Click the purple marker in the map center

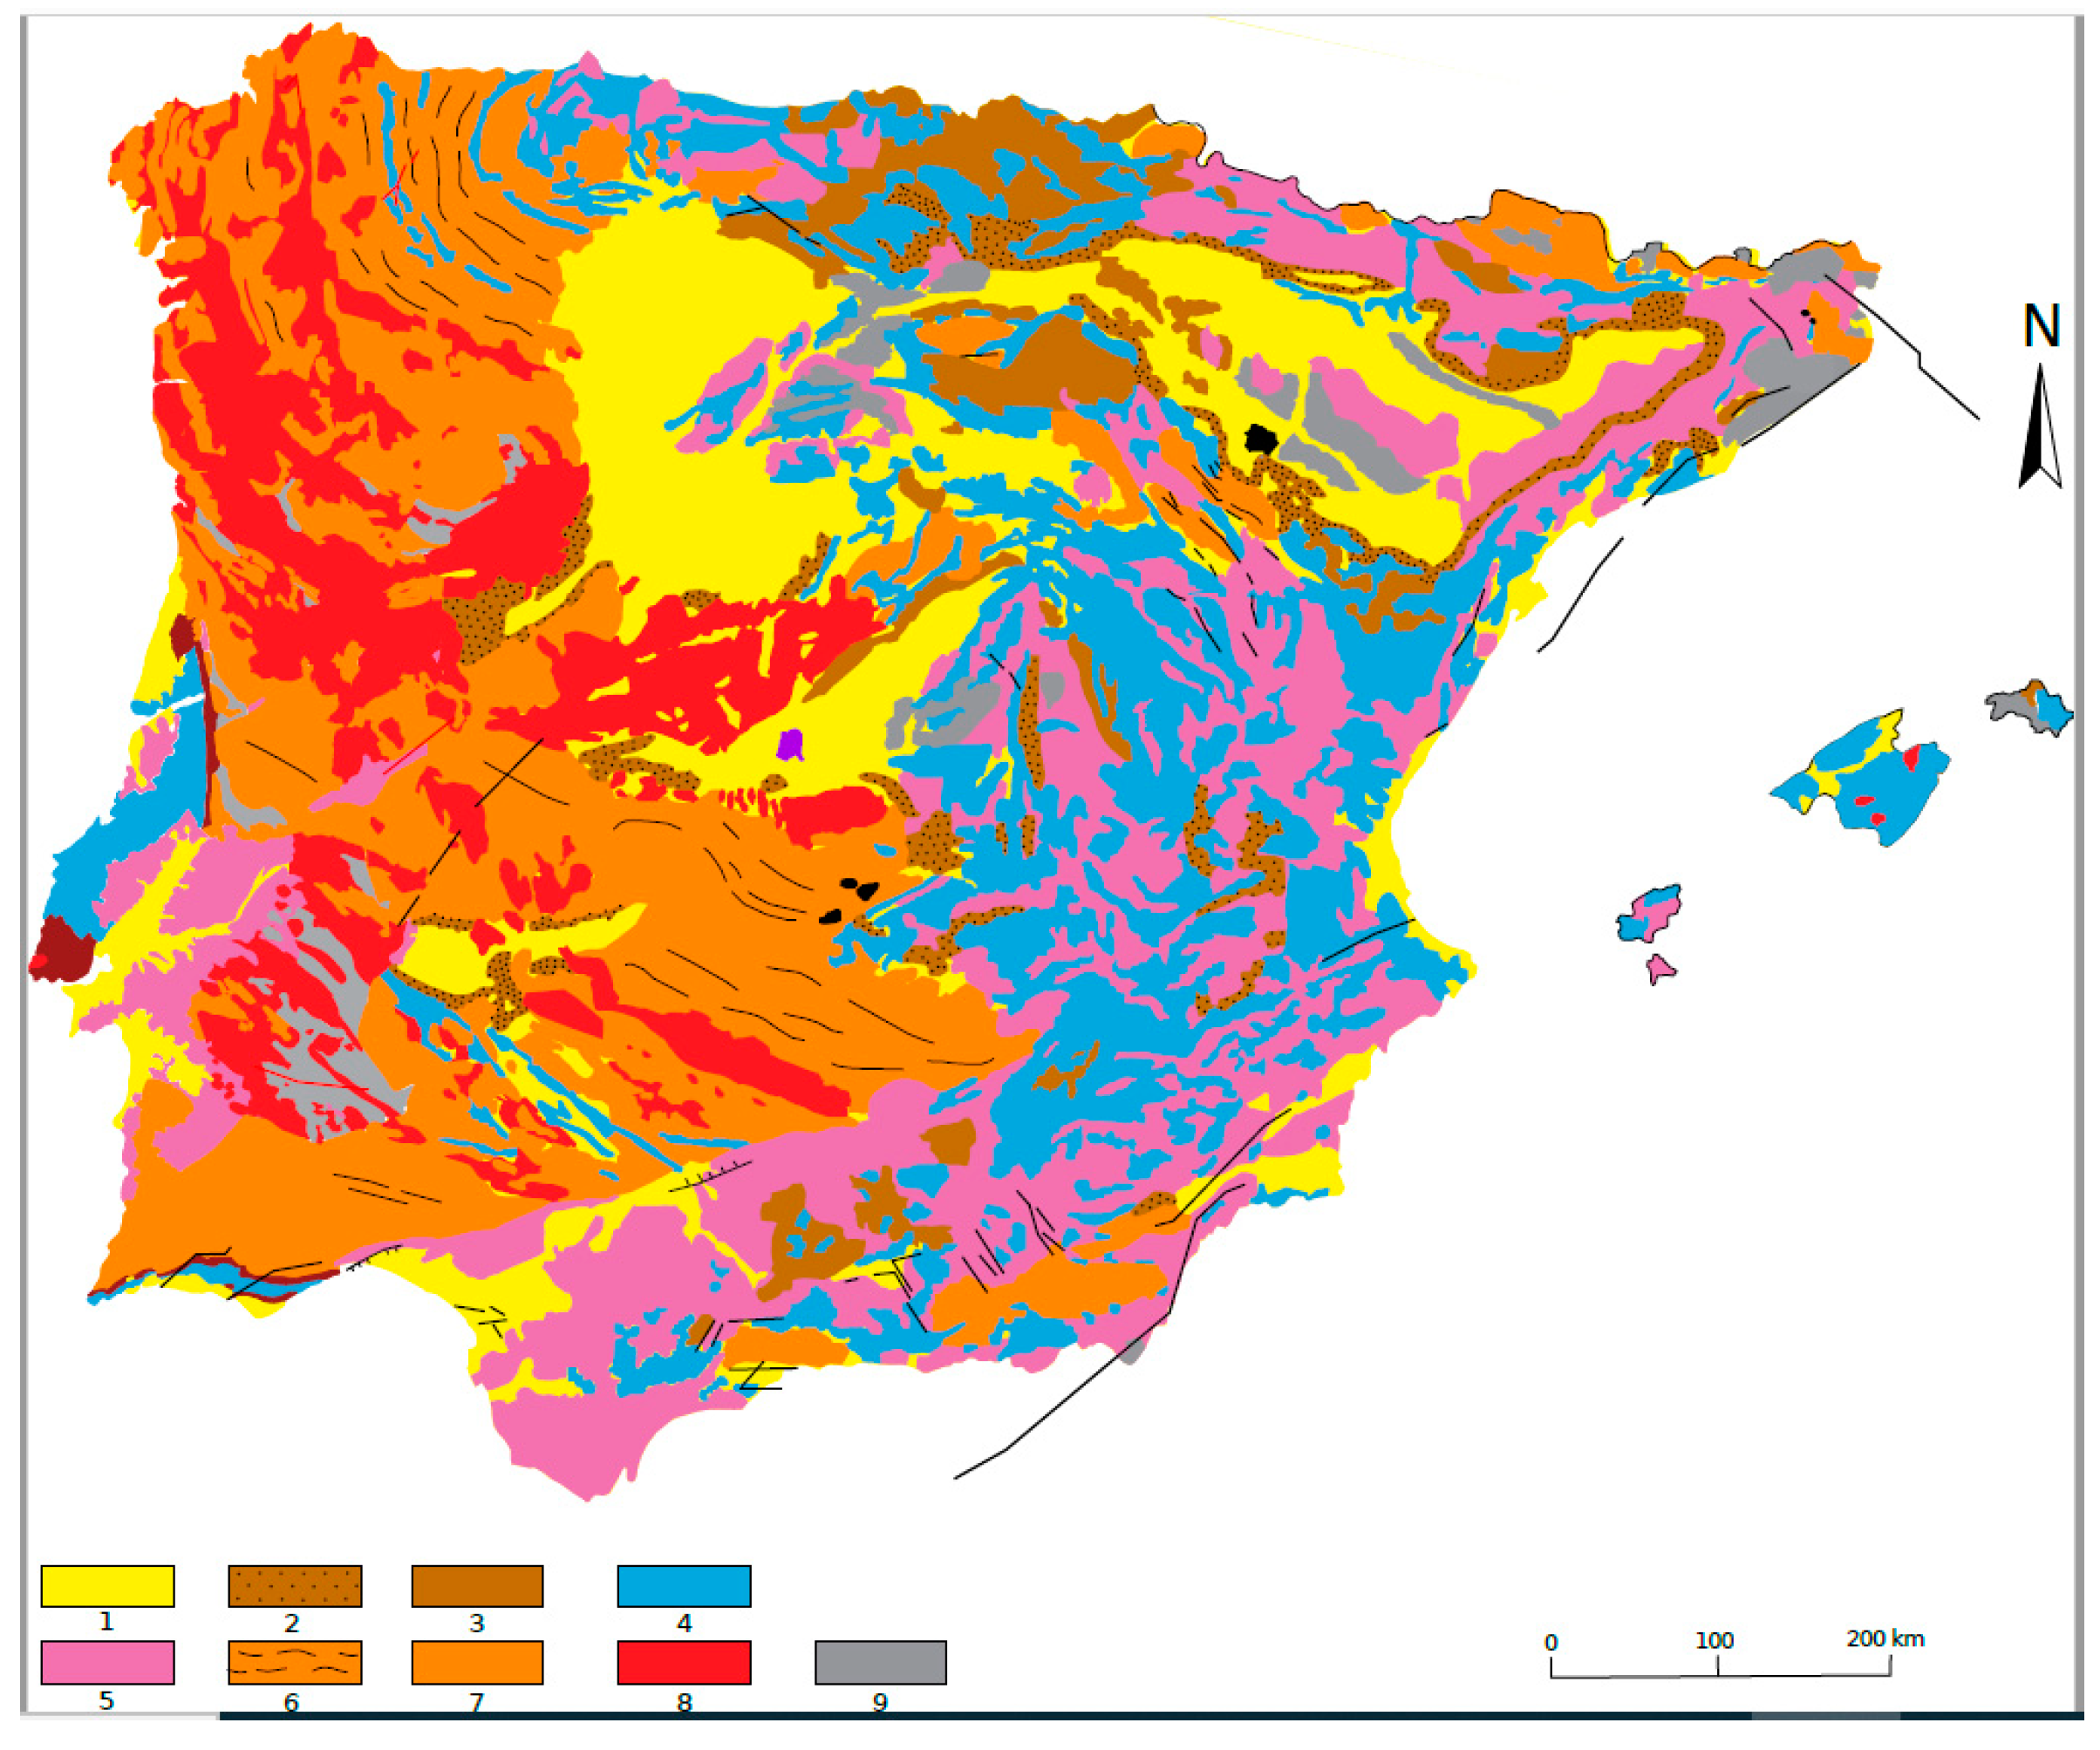[x=790, y=745]
